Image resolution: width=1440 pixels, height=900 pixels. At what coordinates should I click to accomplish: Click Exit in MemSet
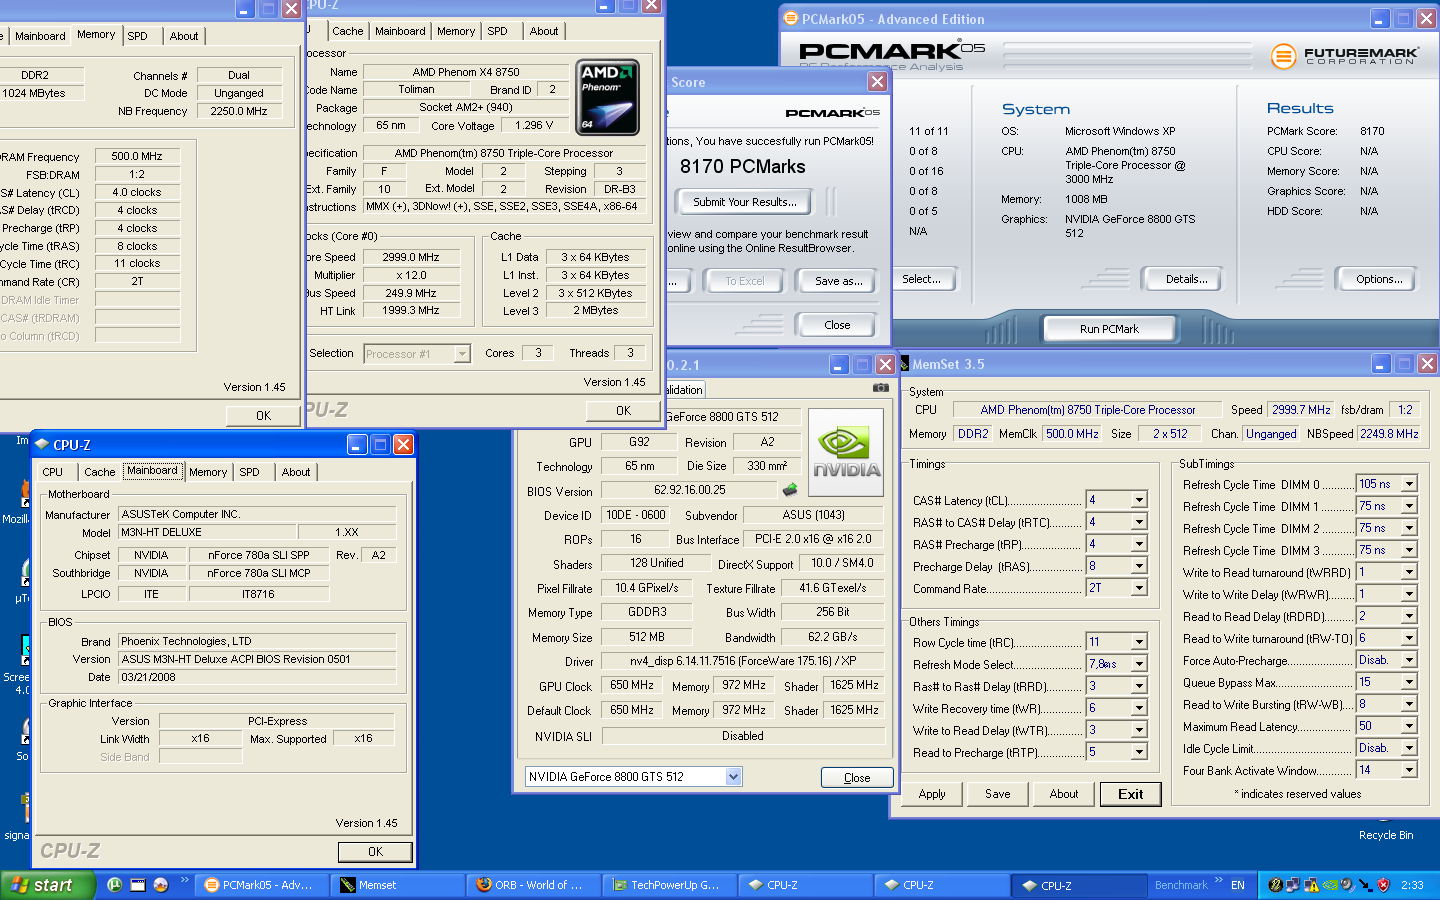coord(1130,794)
